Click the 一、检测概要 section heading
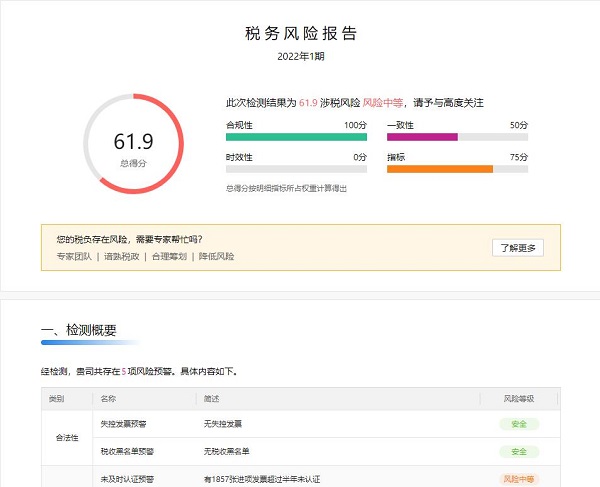This screenshot has height=487, width=600. click(78, 331)
